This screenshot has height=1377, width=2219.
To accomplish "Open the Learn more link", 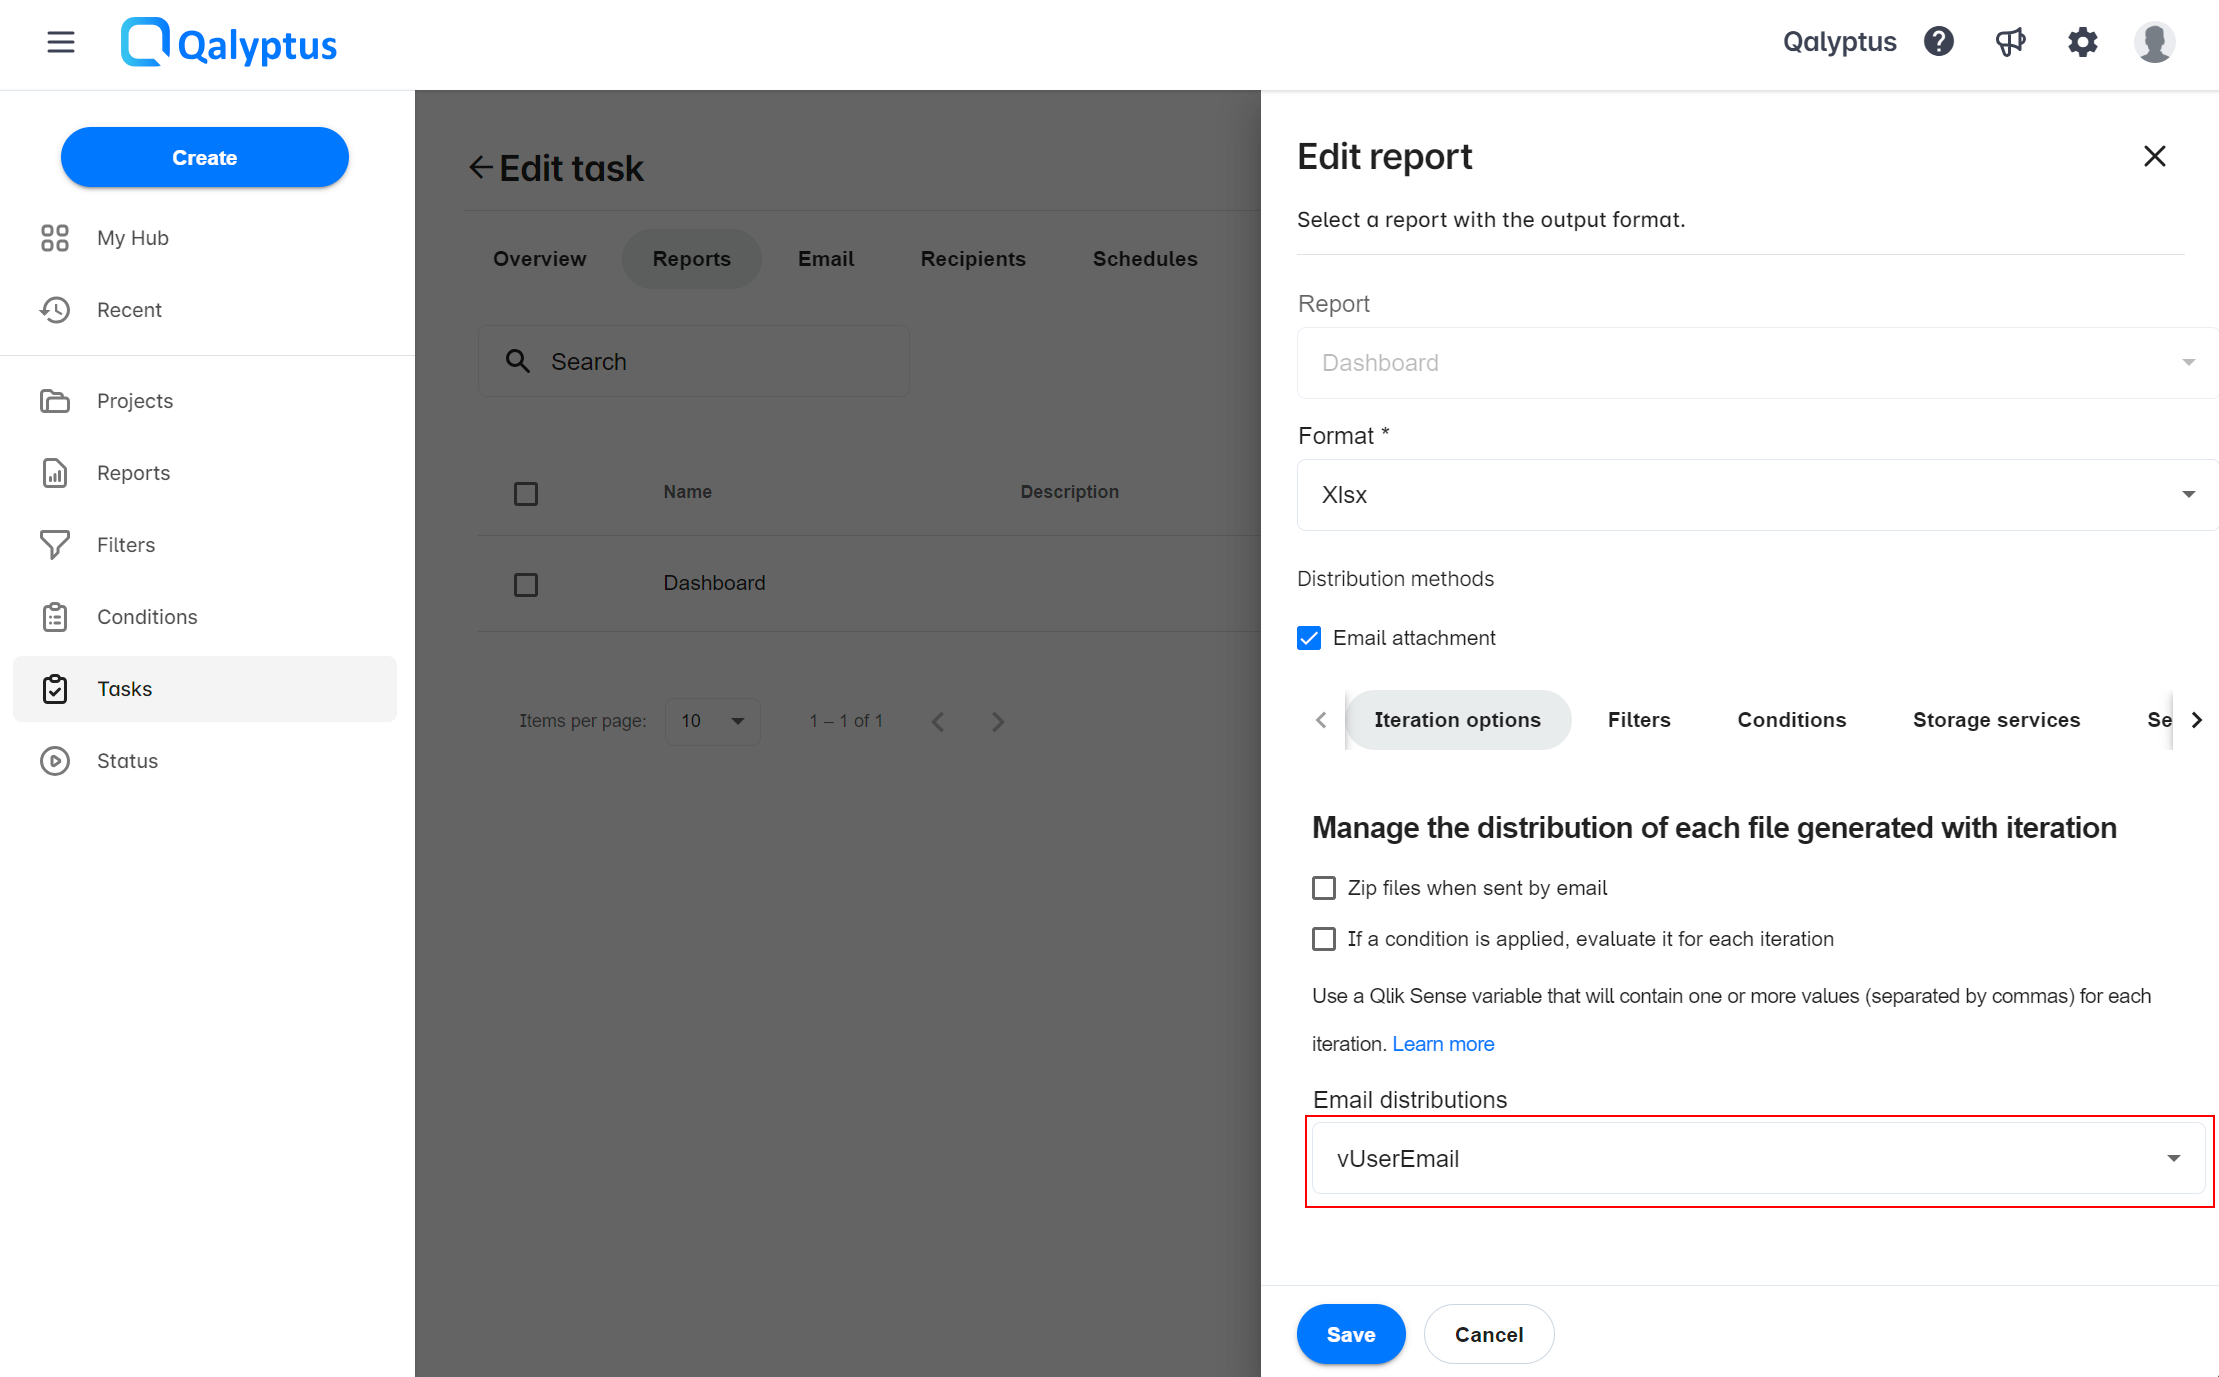I will point(1443,1043).
